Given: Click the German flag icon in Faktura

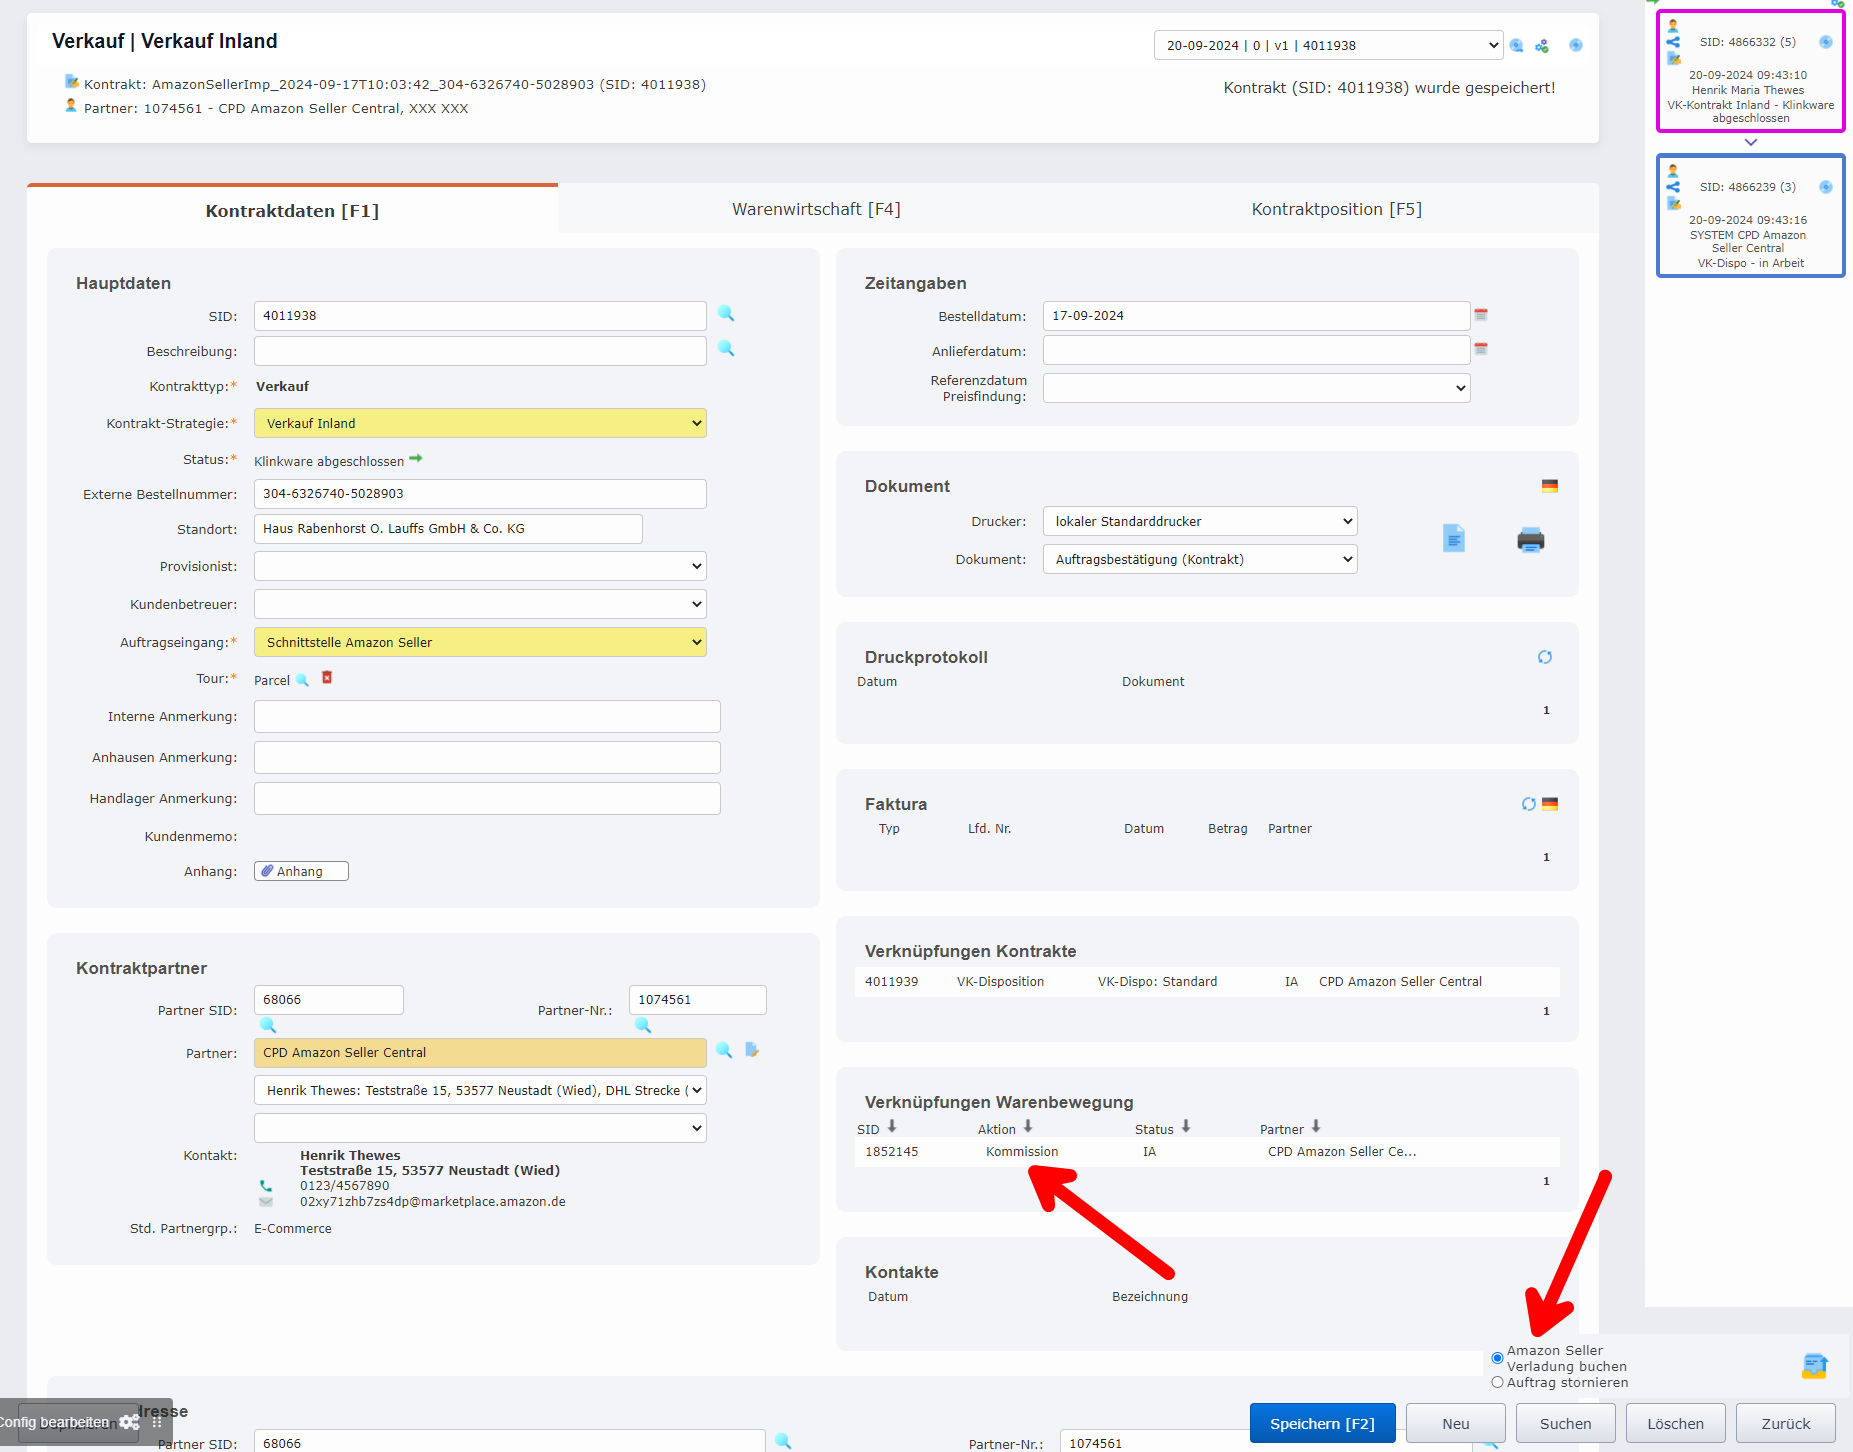Looking at the screenshot, I should 1550,804.
